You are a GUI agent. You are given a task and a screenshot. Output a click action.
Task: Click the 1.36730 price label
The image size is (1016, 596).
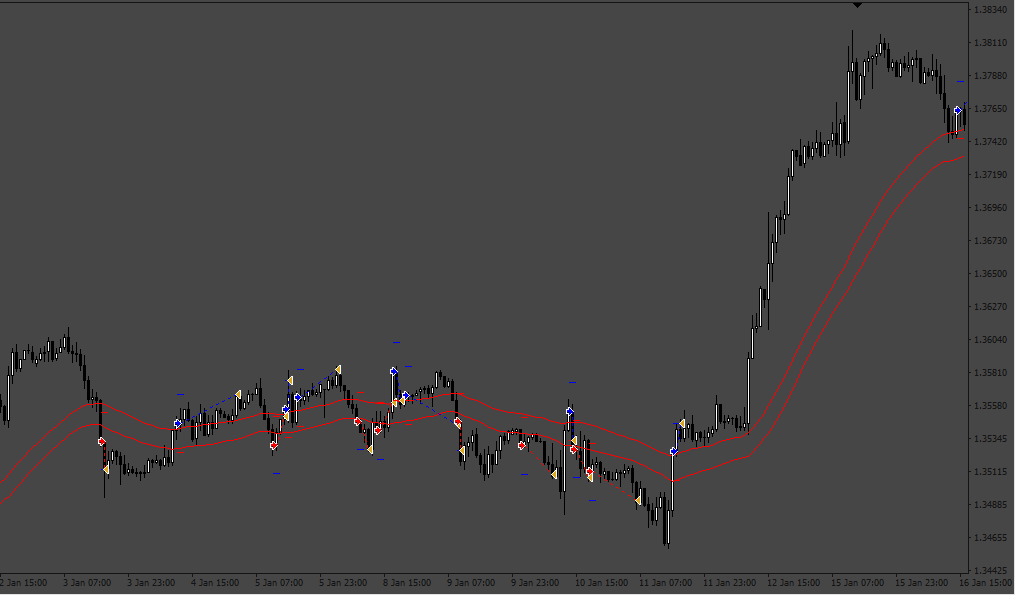pyautogui.click(x=989, y=241)
